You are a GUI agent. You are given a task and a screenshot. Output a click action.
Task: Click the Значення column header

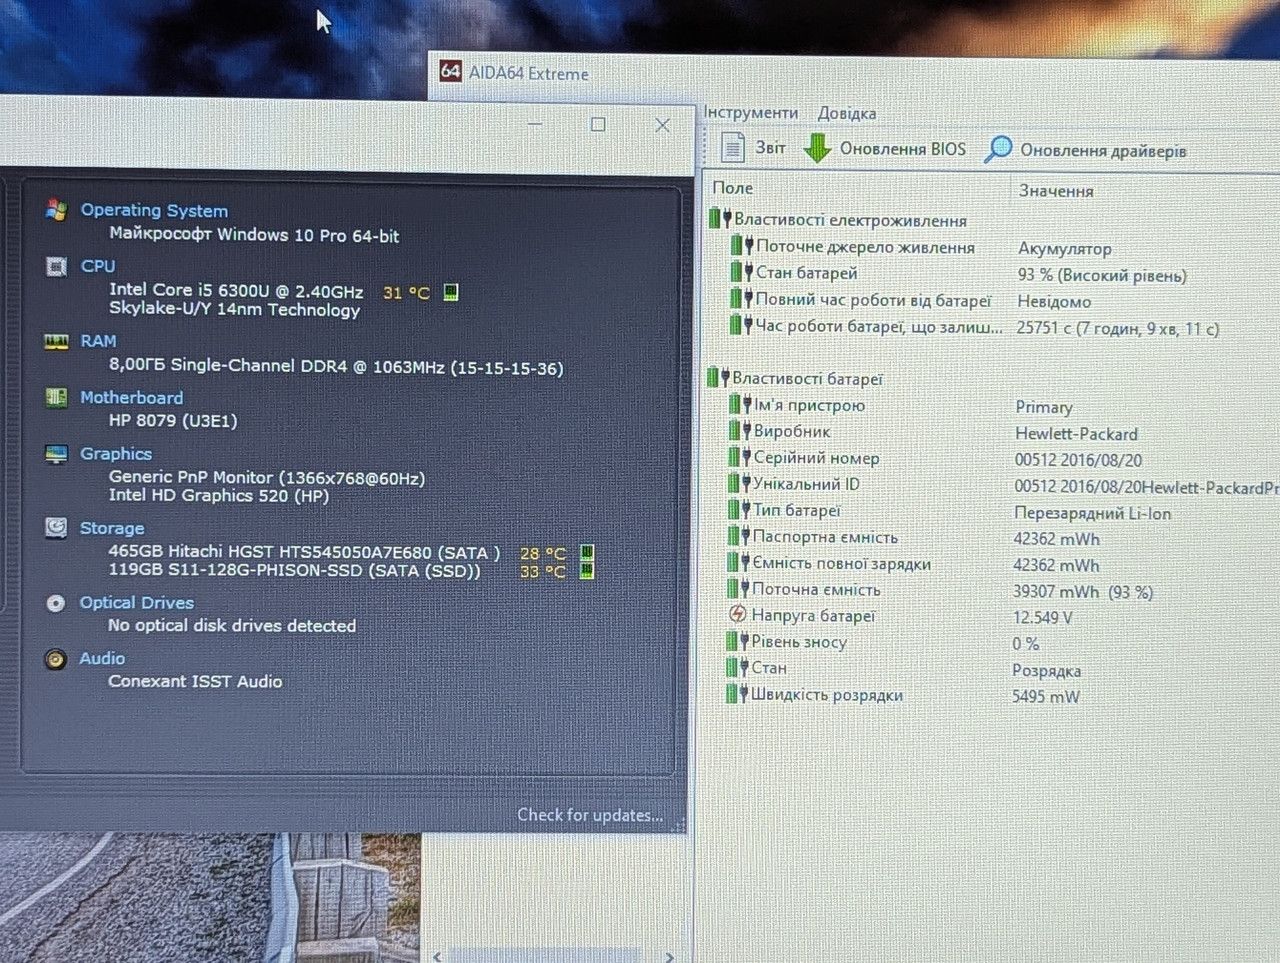point(1056,190)
